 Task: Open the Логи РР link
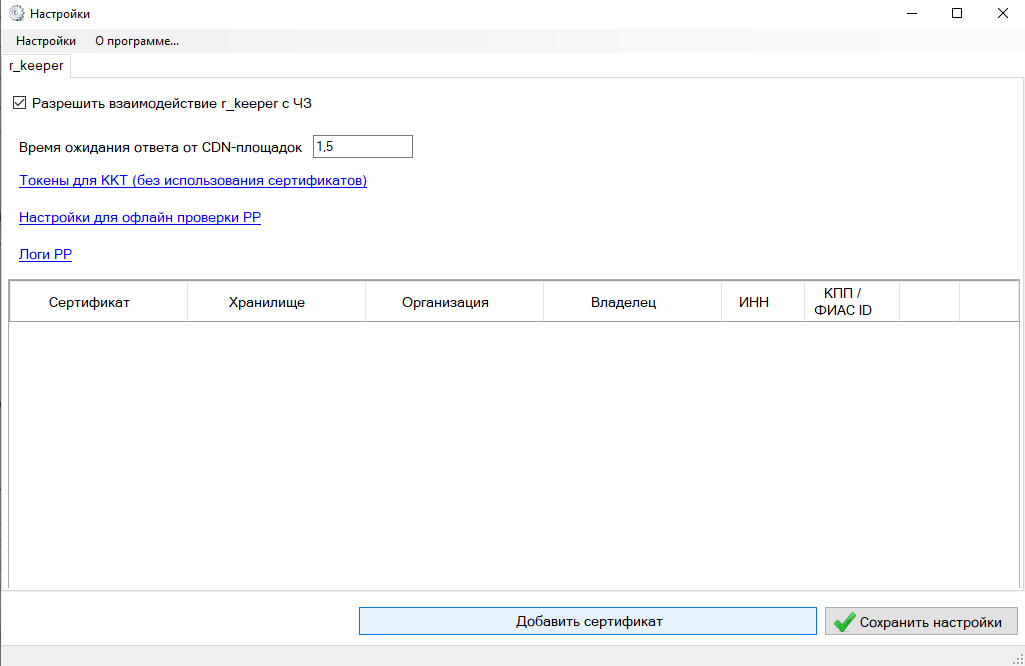pyautogui.click(x=45, y=254)
